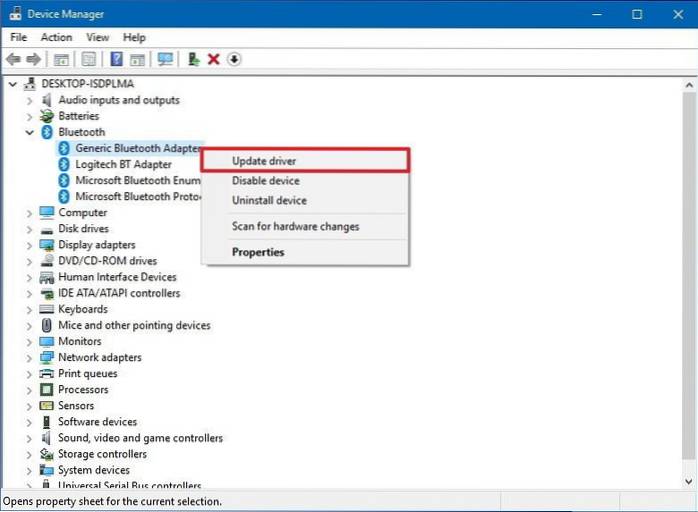698x512 pixels.
Task: Click the Back arrow in the toolbar
Action: tap(13, 60)
